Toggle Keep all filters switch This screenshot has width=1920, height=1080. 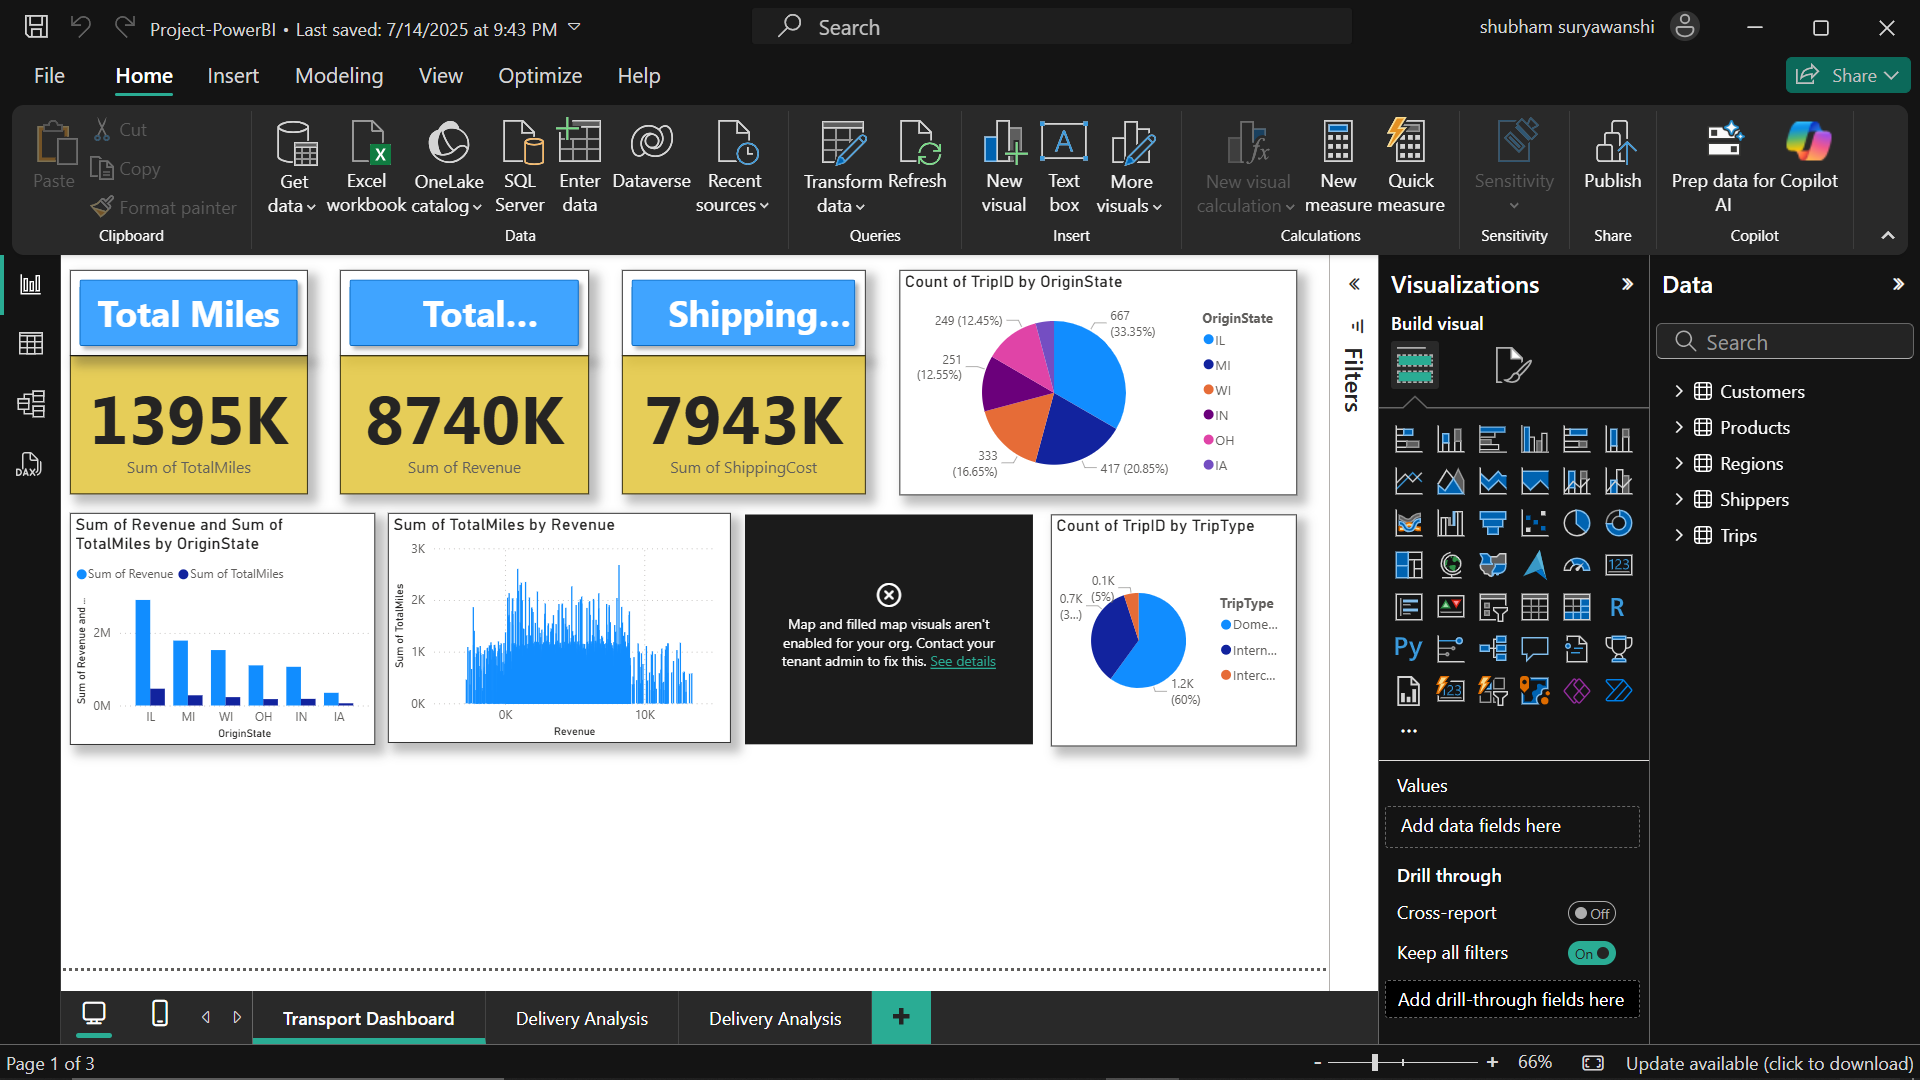pyautogui.click(x=1591, y=953)
